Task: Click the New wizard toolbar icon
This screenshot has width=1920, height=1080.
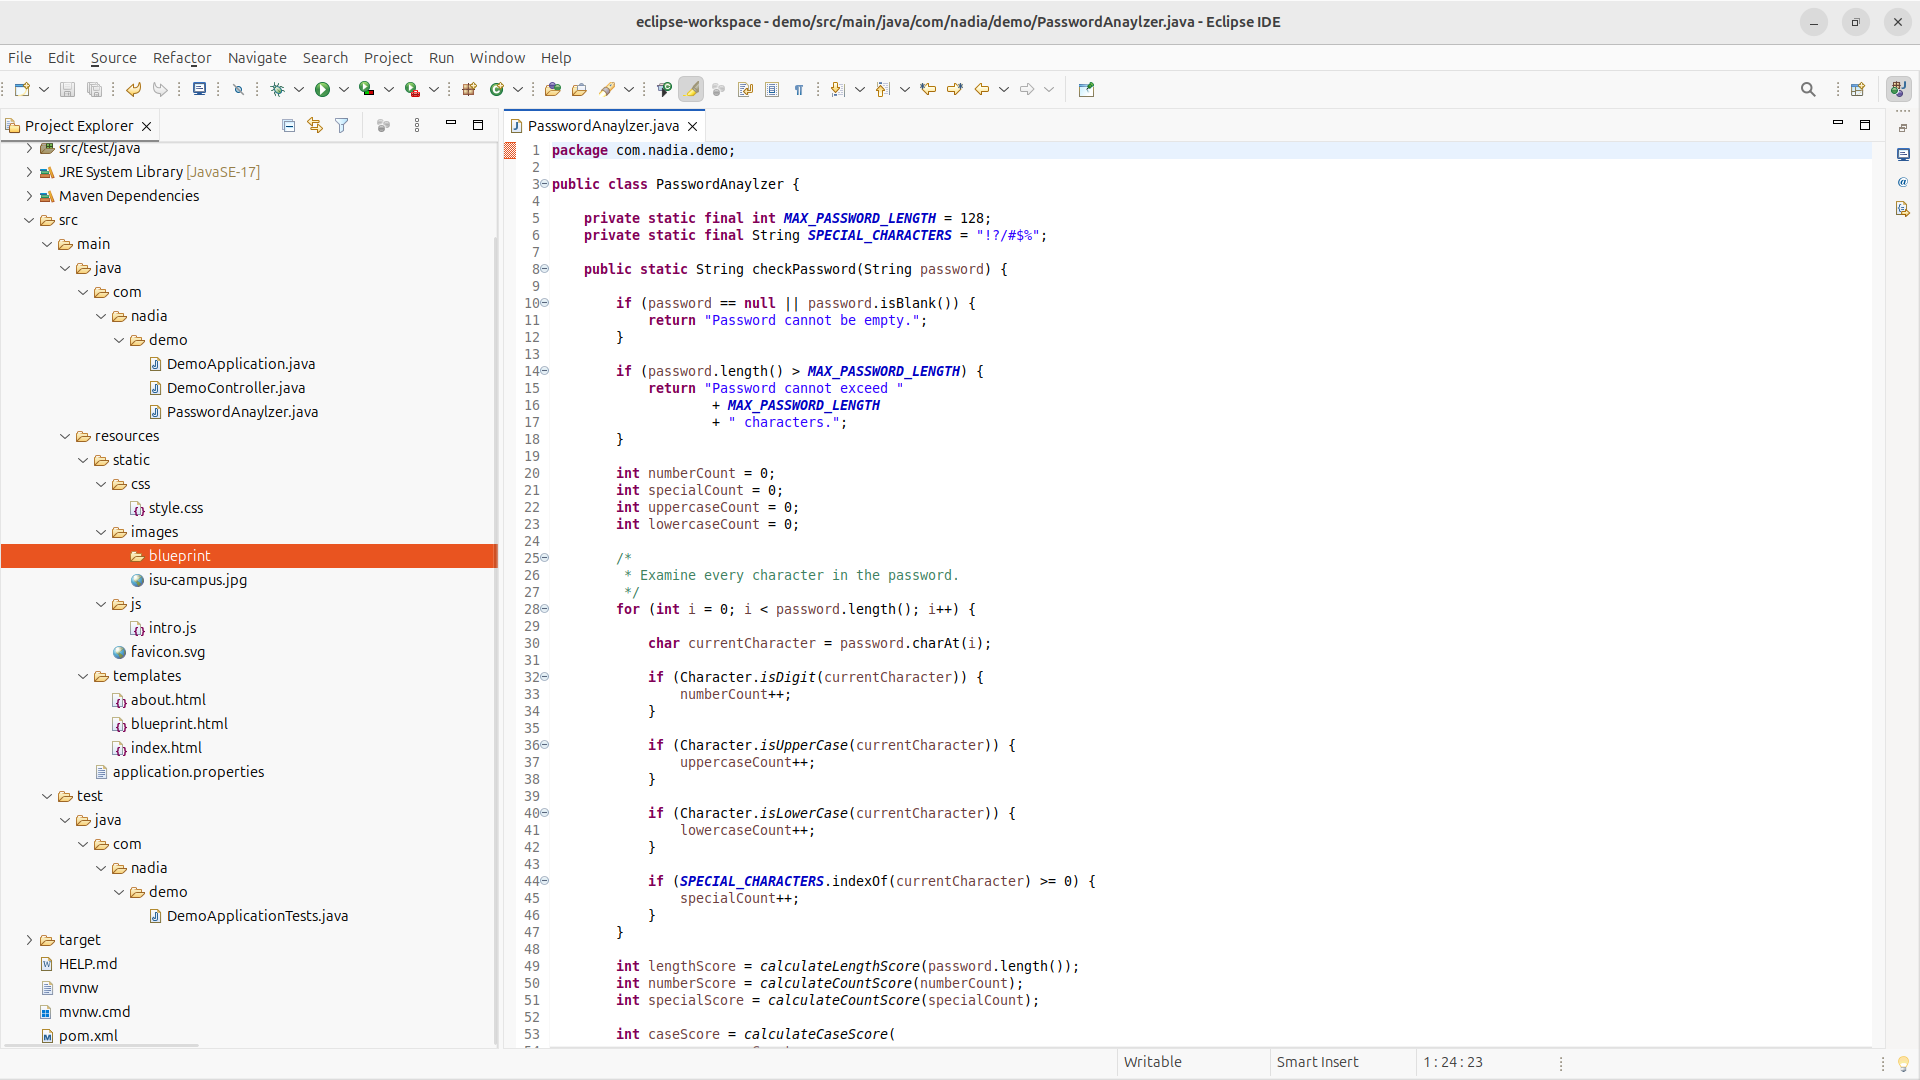Action: tap(22, 90)
